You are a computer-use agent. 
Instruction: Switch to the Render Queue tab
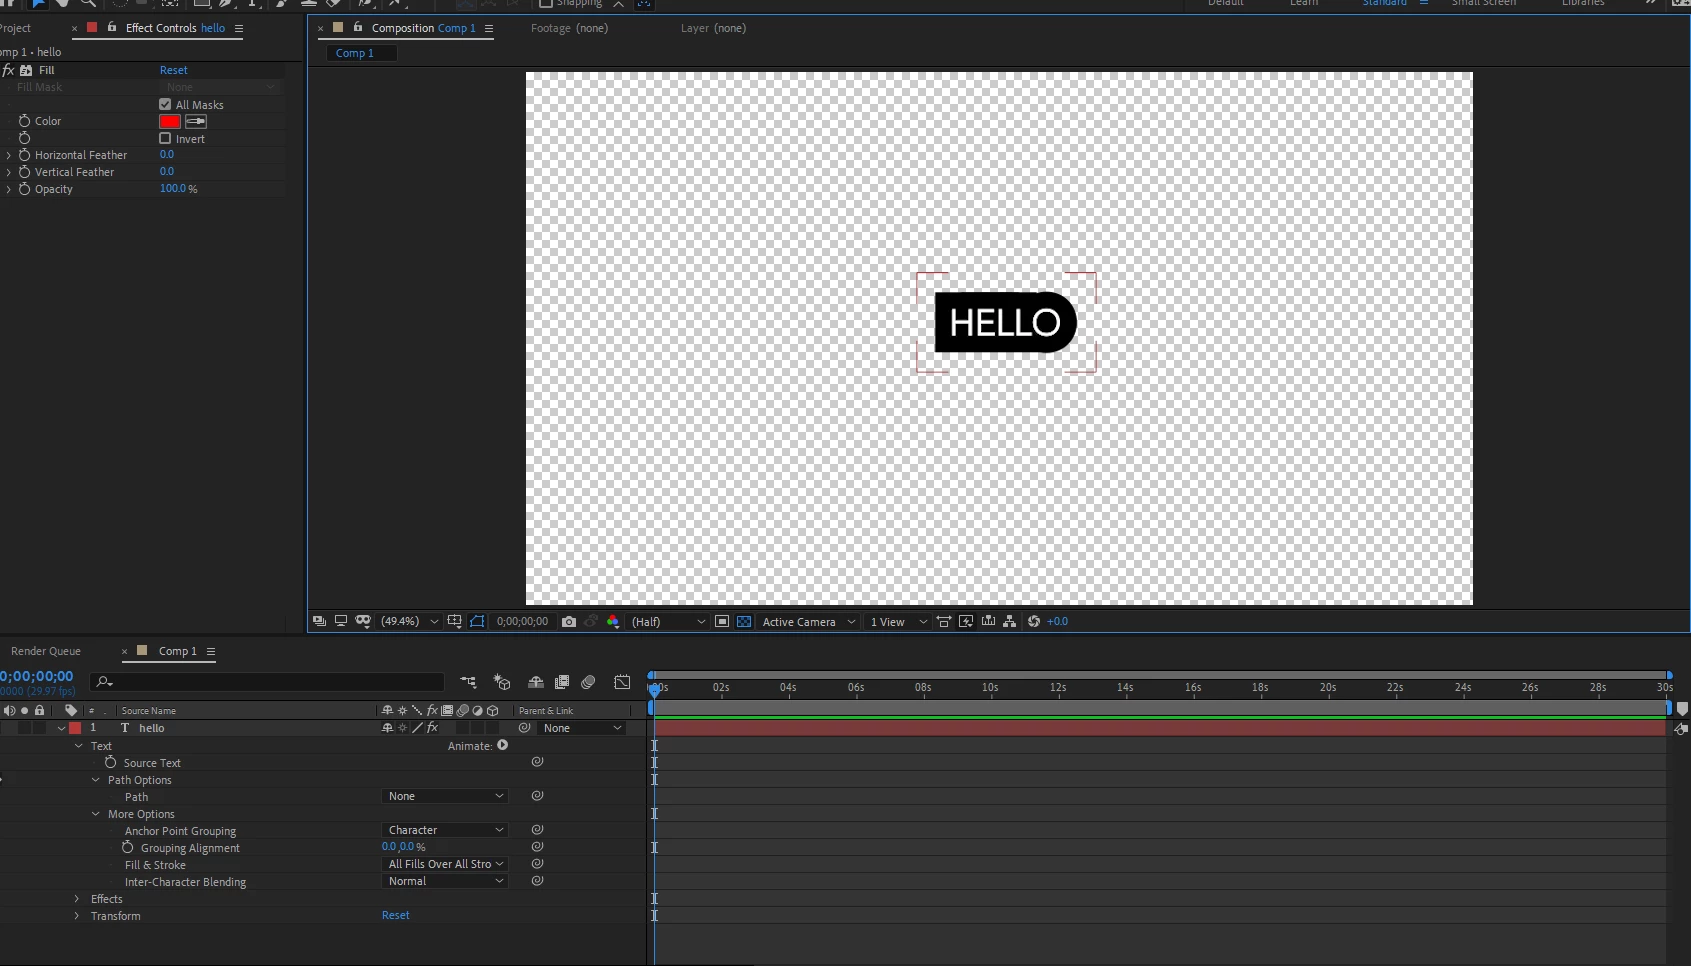point(46,651)
